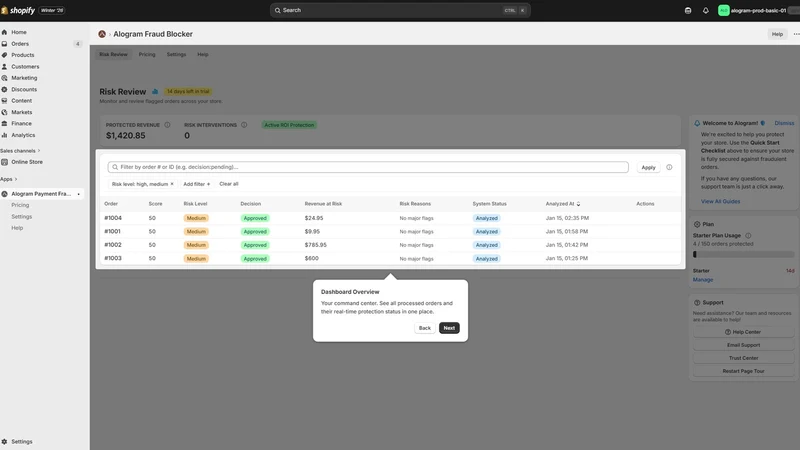Click the Alogram app icon in header
This screenshot has width=800, height=450.
coord(102,34)
